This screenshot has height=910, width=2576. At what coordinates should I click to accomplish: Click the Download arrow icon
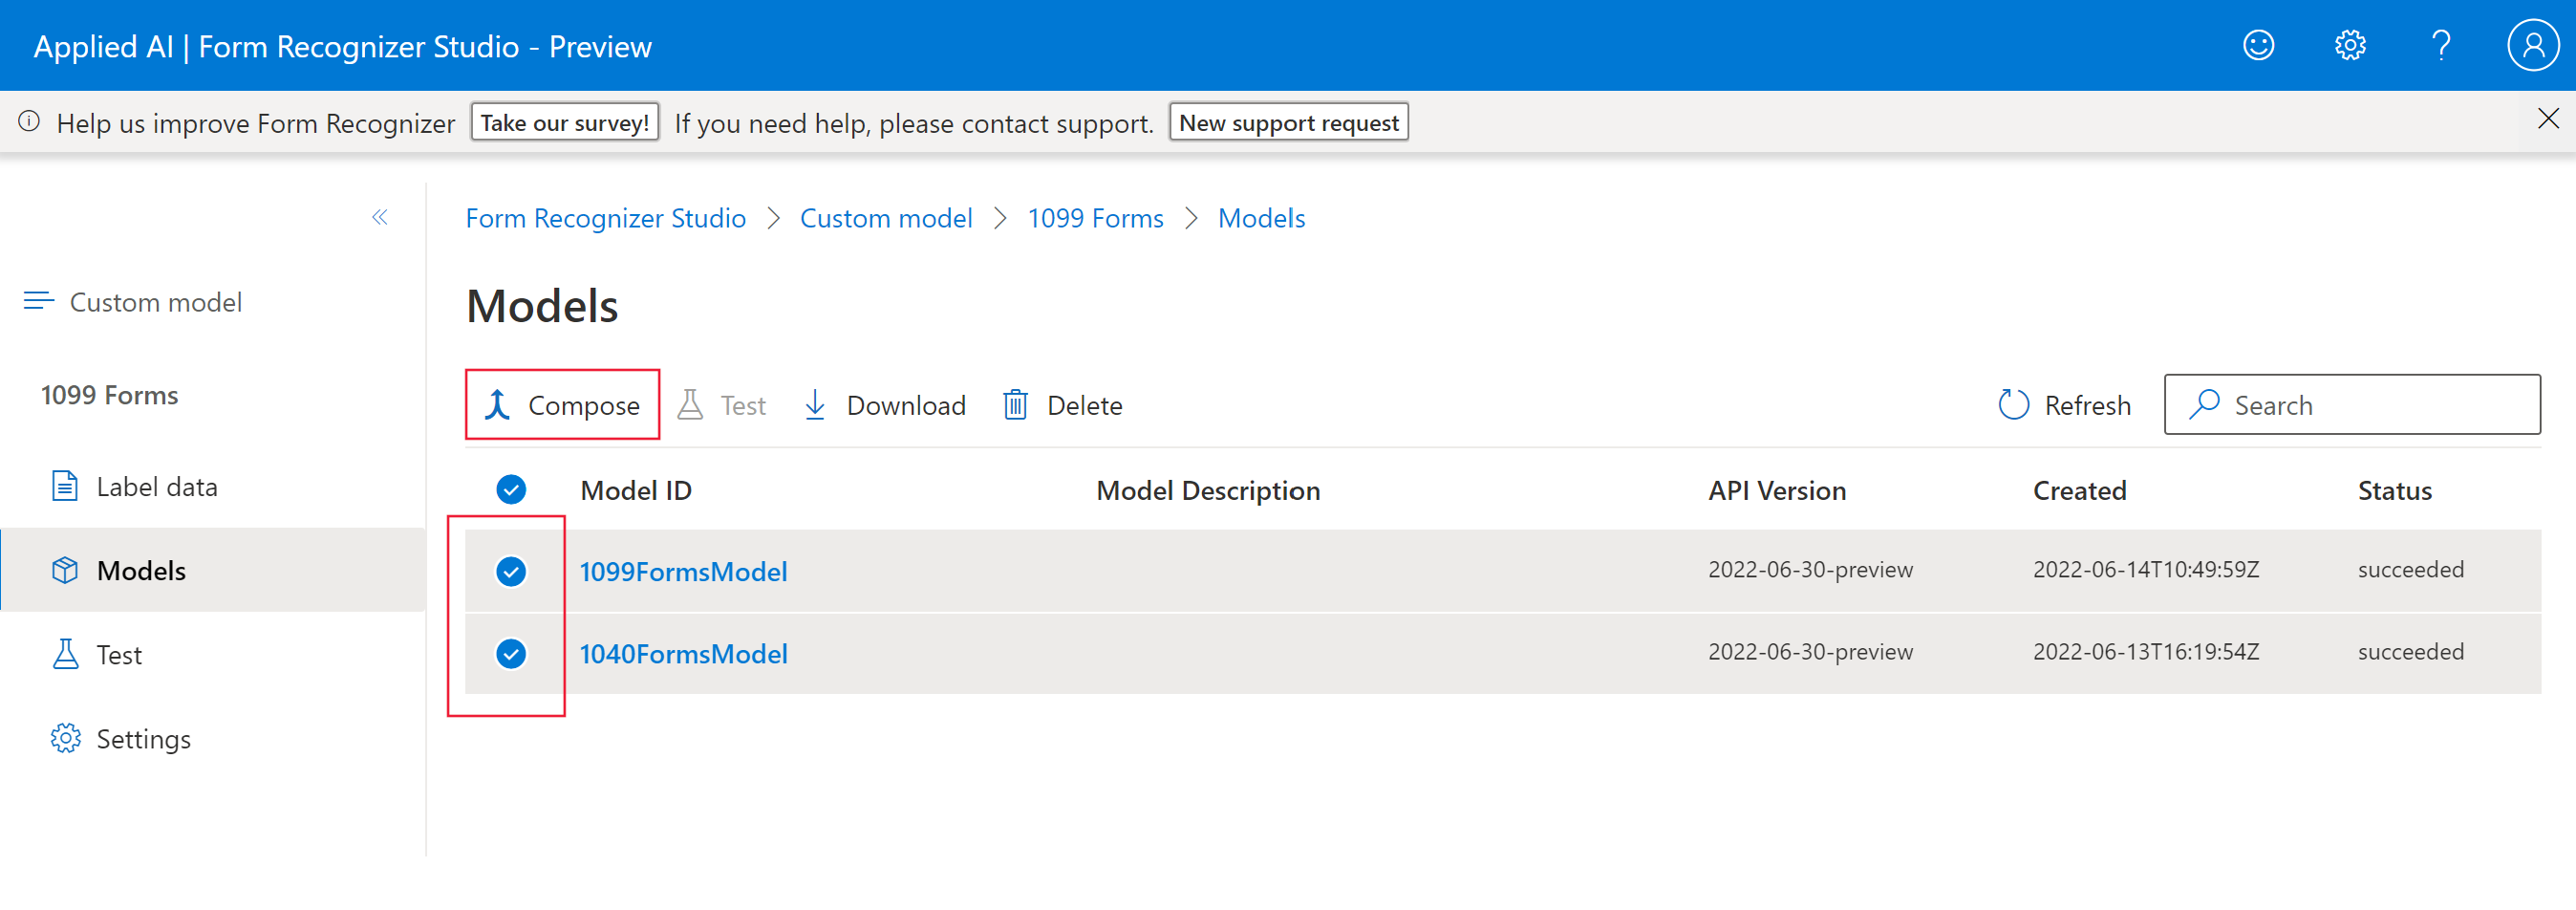pos(815,404)
